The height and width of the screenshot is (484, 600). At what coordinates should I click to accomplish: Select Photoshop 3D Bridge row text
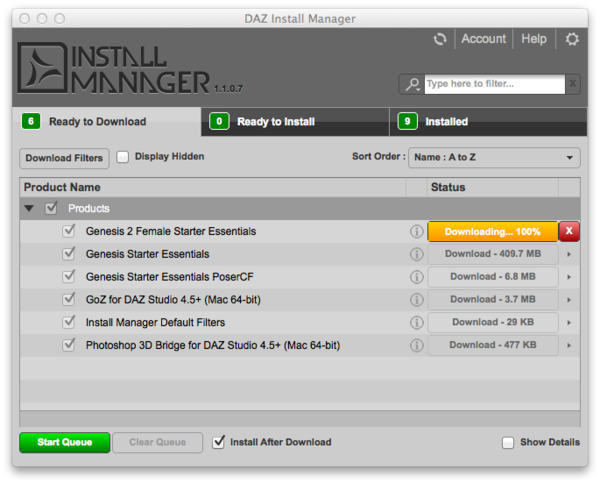(x=213, y=345)
